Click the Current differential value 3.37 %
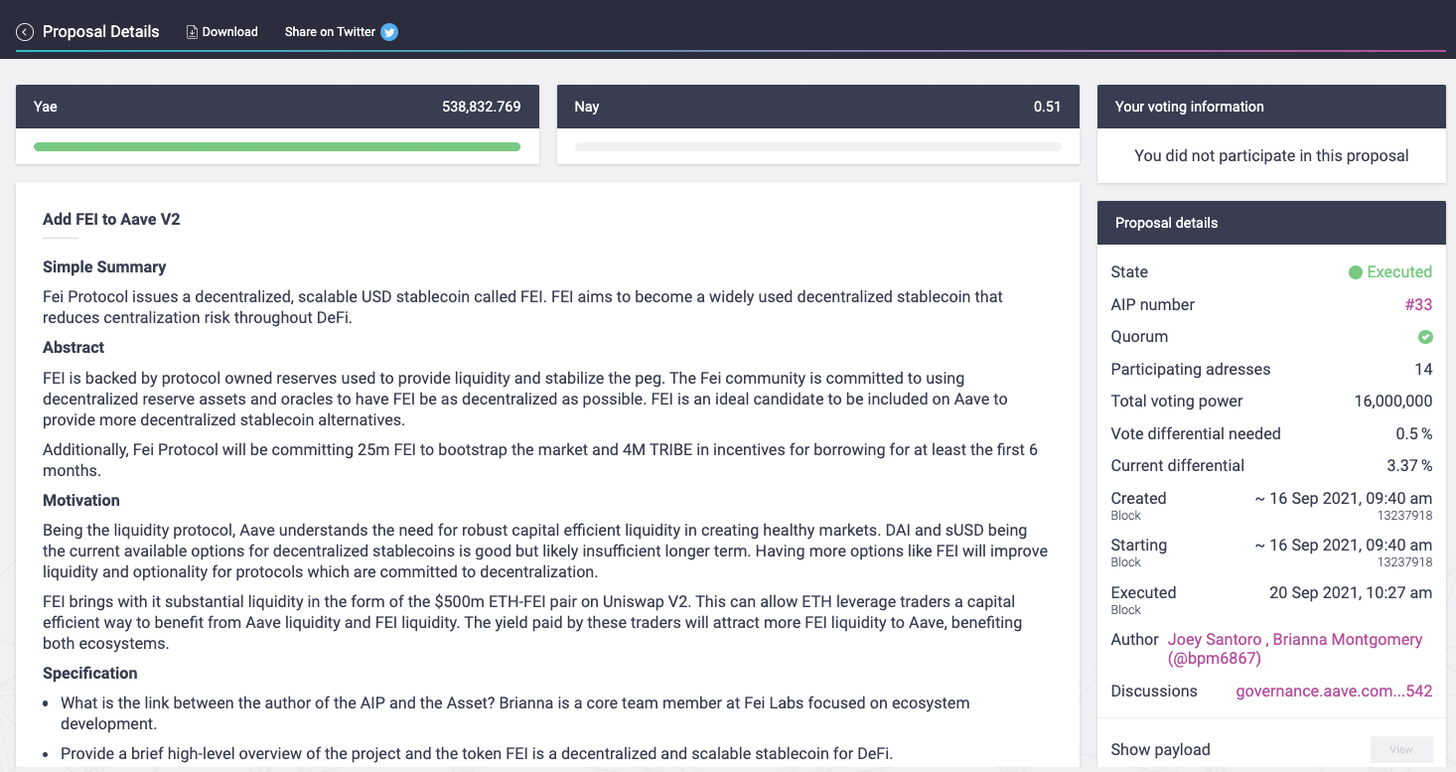1456x772 pixels. [x=1408, y=466]
